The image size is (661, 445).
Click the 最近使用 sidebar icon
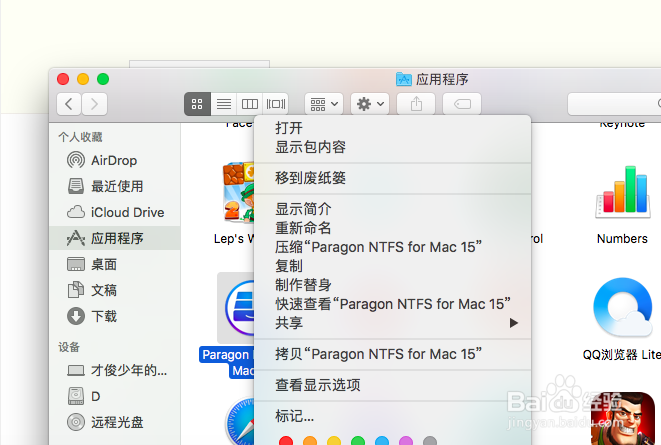[x=76, y=186]
